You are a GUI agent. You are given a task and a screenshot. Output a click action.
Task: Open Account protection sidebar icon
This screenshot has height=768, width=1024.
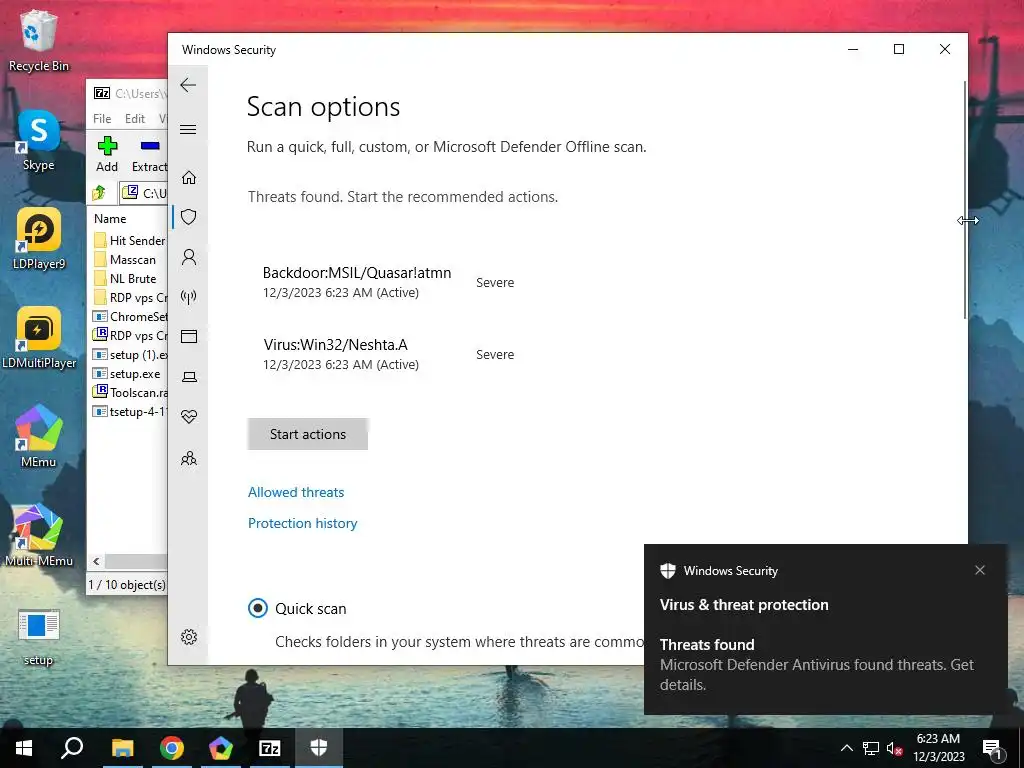[189, 257]
